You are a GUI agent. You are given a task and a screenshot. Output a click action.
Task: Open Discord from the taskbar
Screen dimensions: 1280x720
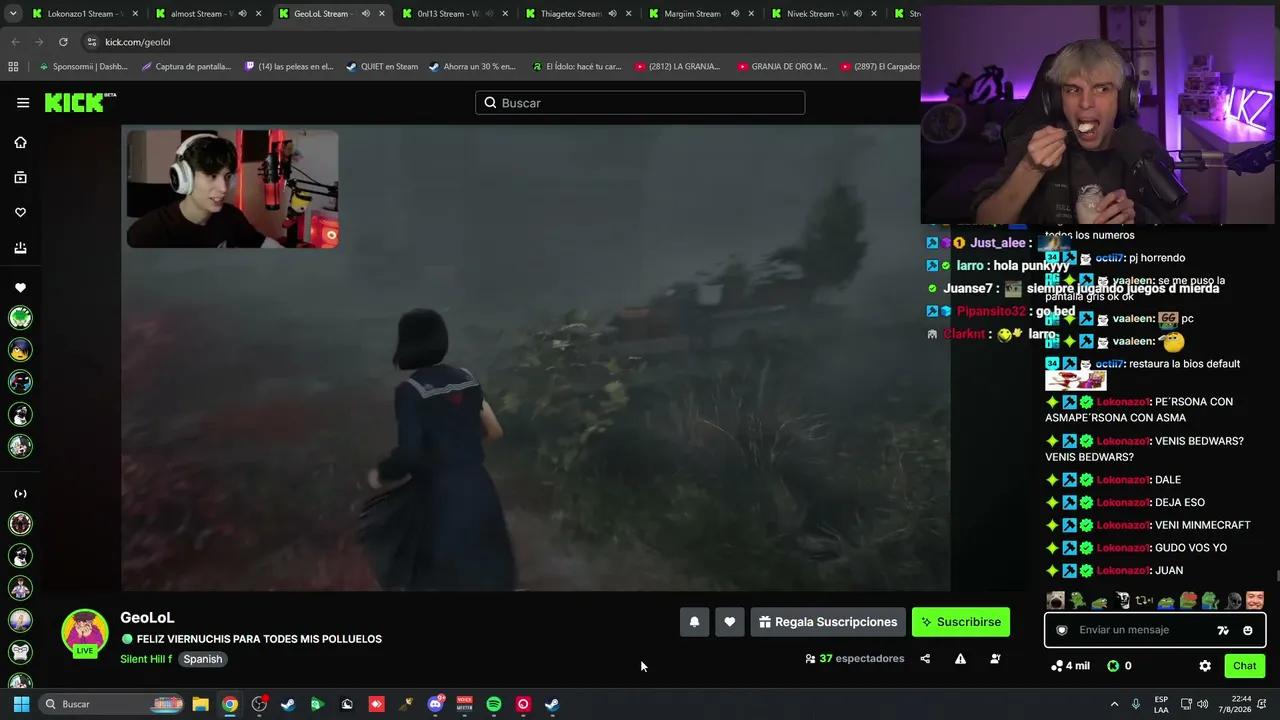point(435,704)
